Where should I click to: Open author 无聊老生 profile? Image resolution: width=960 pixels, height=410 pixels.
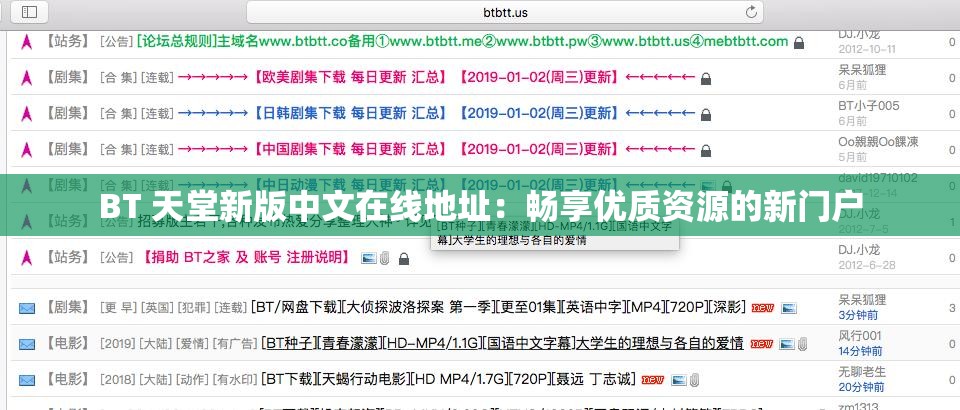(862, 371)
